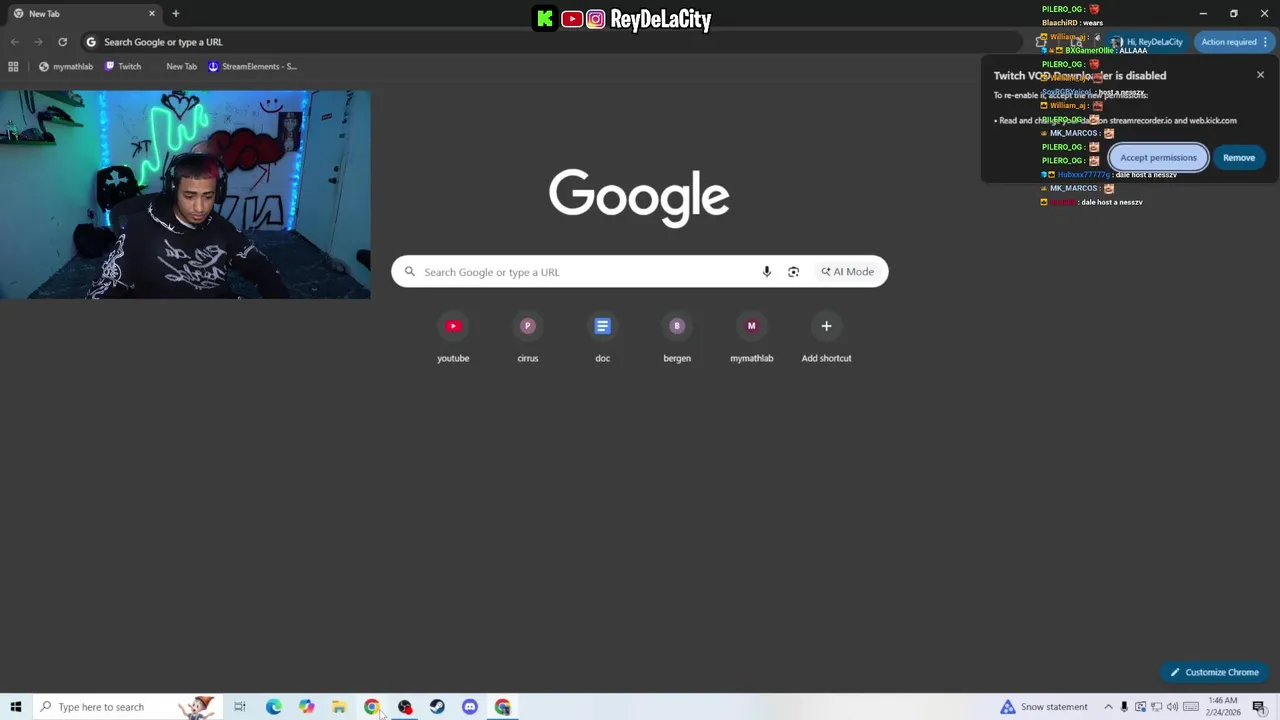Open Google Lens image search icon
Image resolution: width=1280 pixels, height=720 pixels.
pos(793,272)
